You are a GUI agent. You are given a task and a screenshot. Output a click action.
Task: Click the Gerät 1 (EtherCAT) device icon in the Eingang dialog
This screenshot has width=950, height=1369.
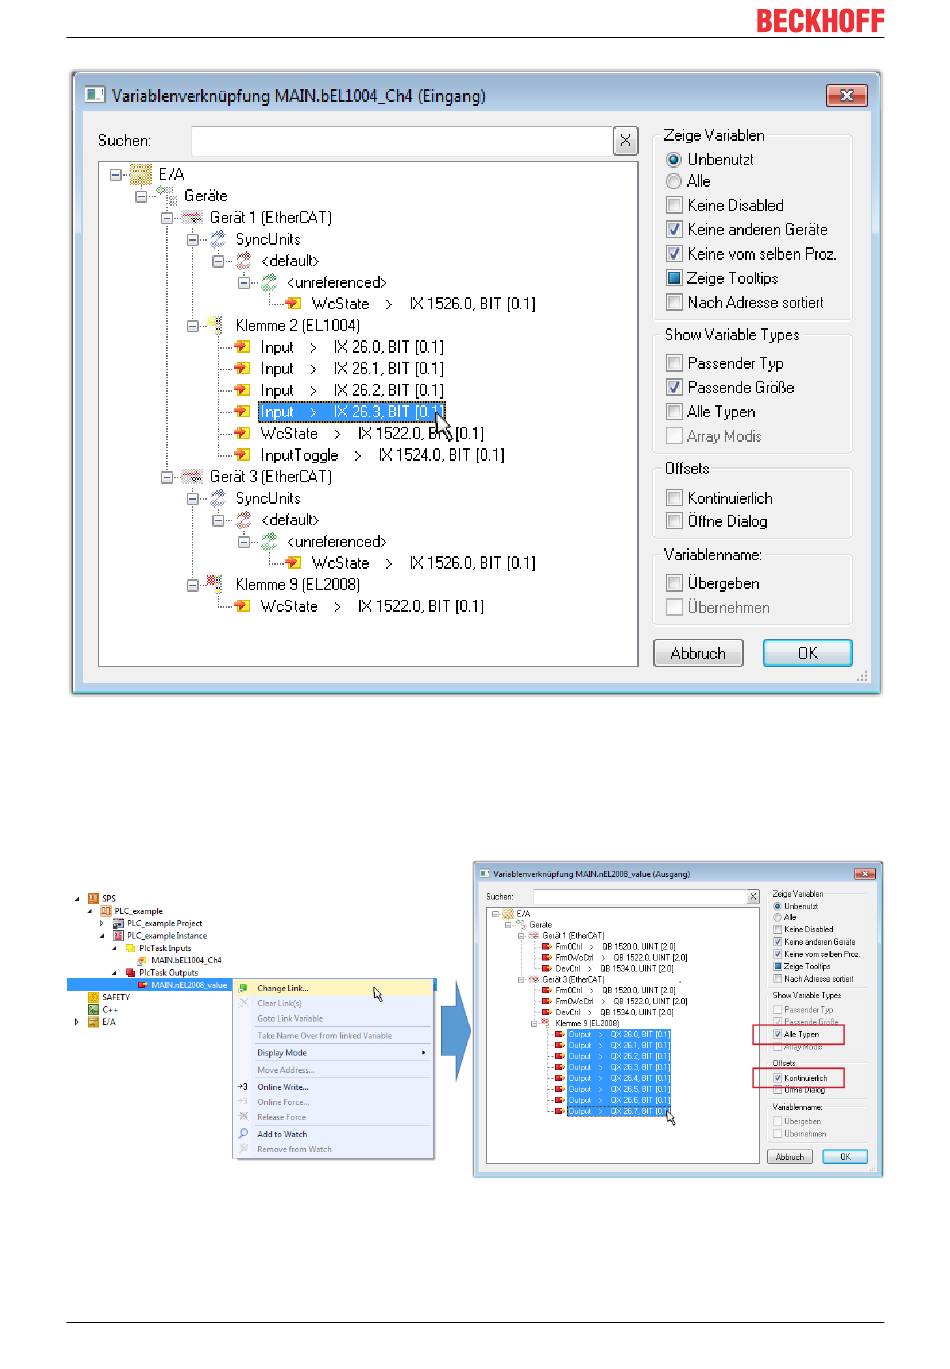(x=192, y=218)
